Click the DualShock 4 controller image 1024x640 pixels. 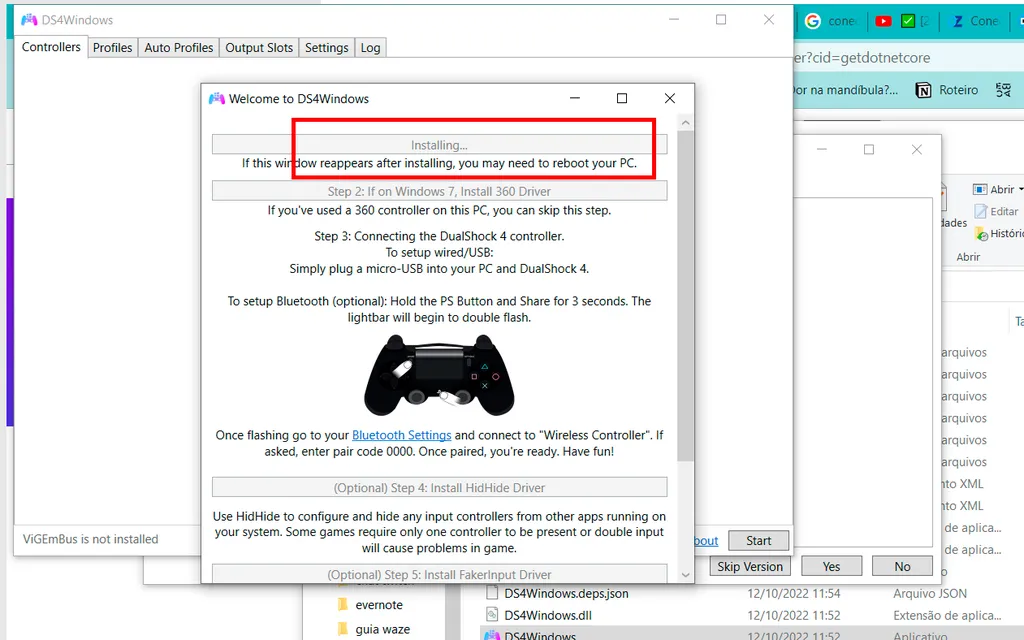(440, 375)
